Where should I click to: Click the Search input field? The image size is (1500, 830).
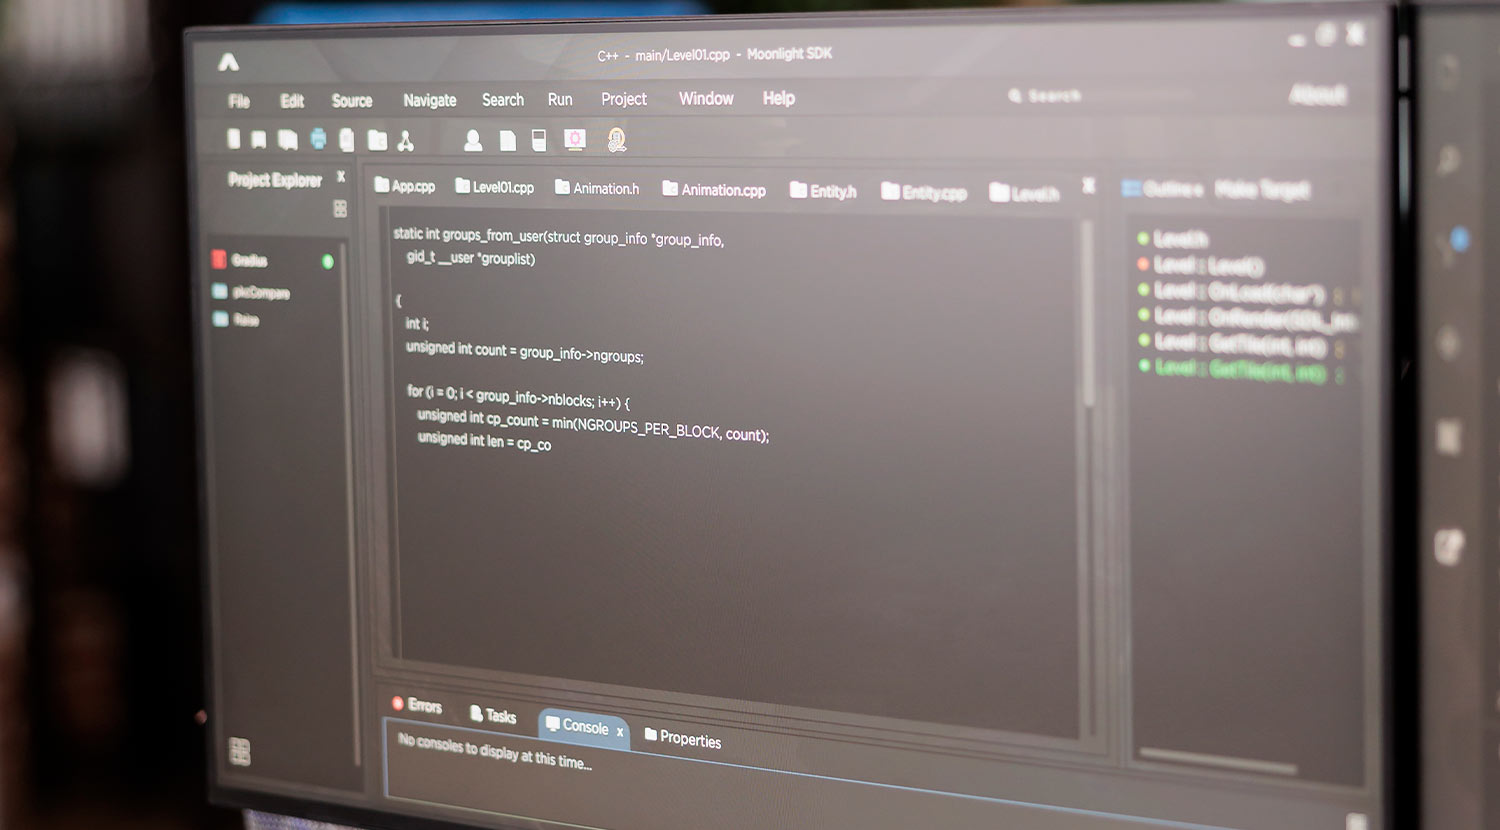pos(1100,96)
